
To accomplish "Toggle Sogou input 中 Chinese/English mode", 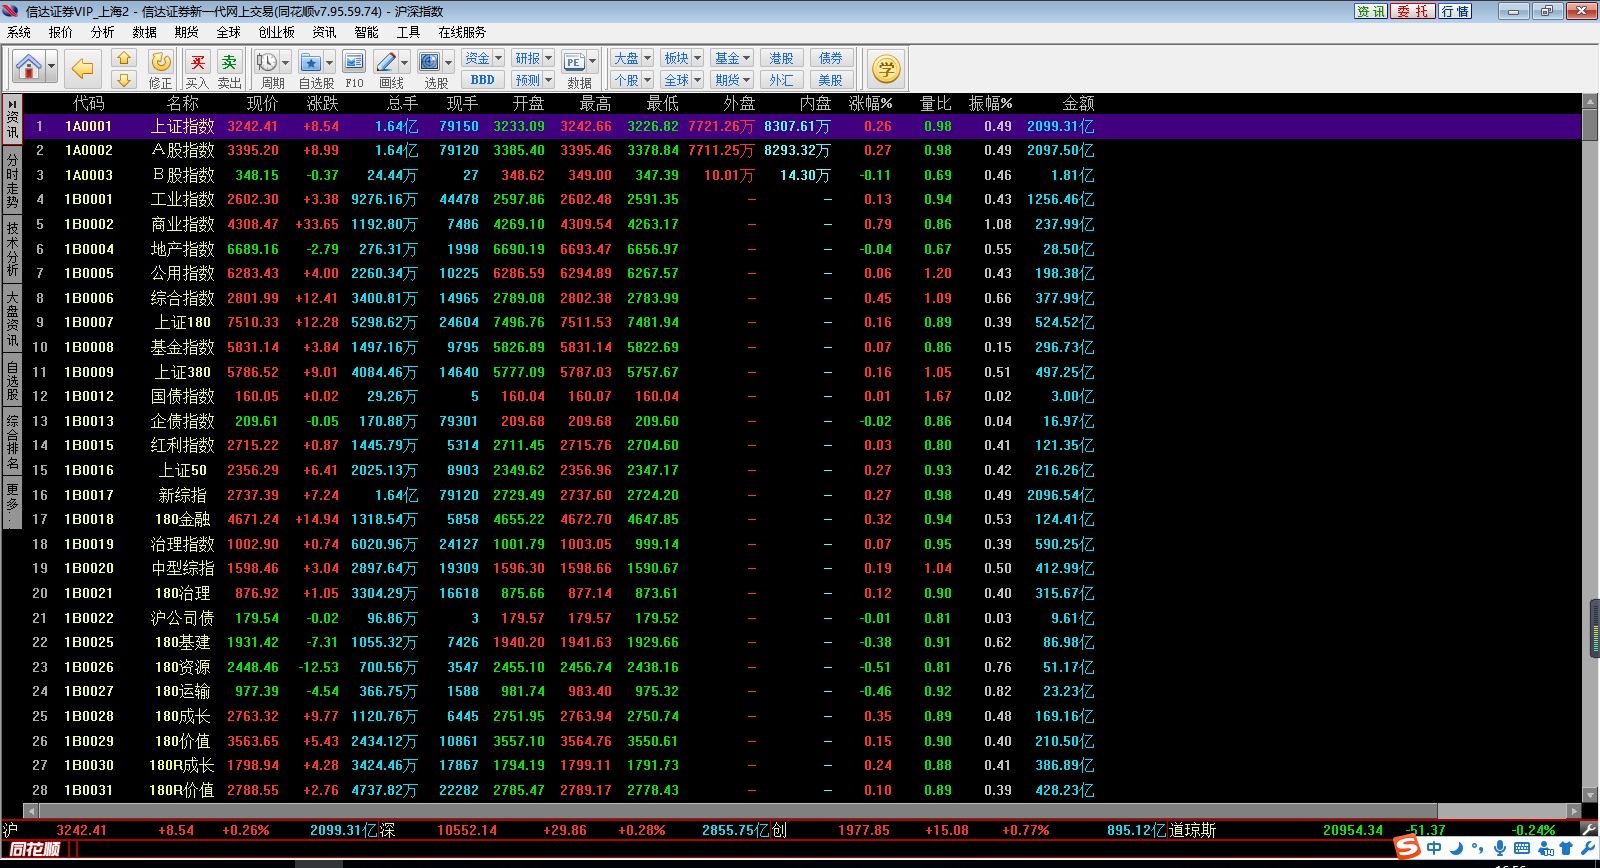I will [x=1434, y=848].
